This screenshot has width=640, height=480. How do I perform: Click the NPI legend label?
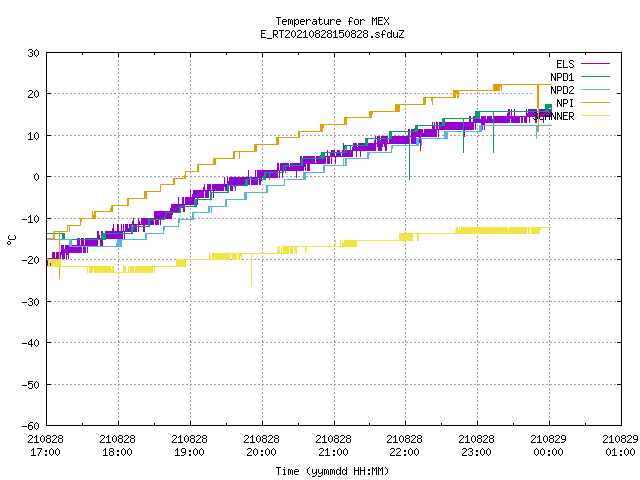coord(565,103)
